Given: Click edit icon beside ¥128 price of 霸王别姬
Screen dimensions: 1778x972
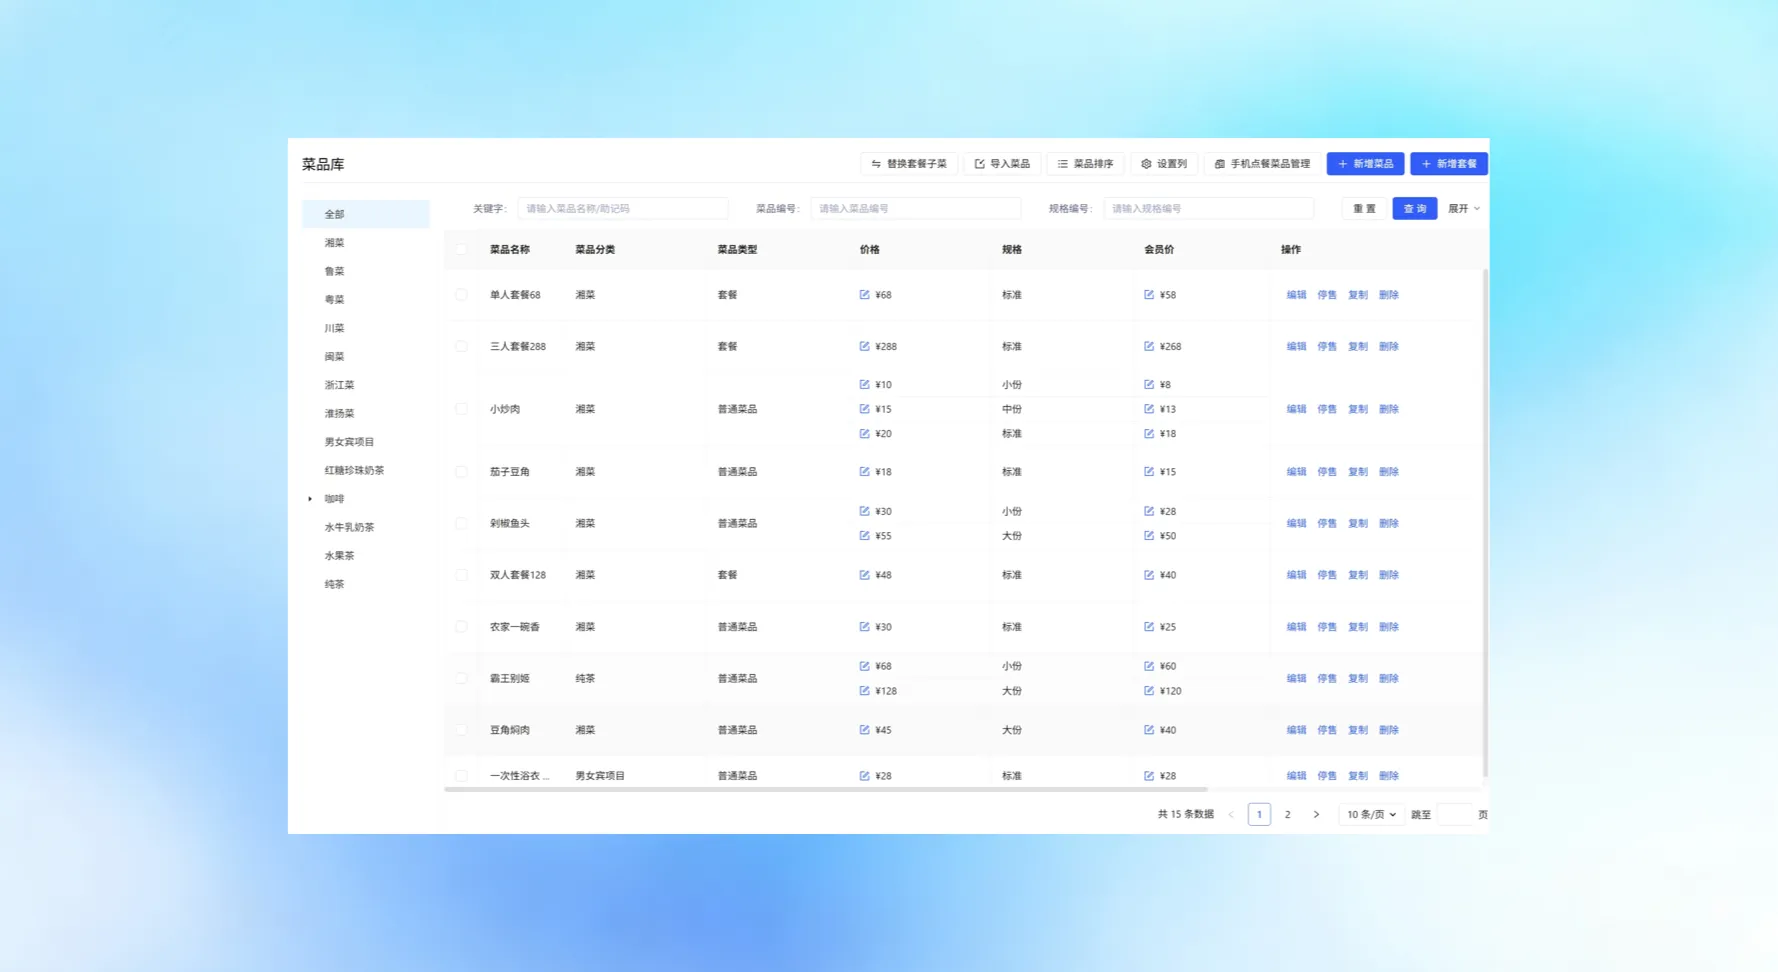Looking at the screenshot, I should click(x=864, y=691).
